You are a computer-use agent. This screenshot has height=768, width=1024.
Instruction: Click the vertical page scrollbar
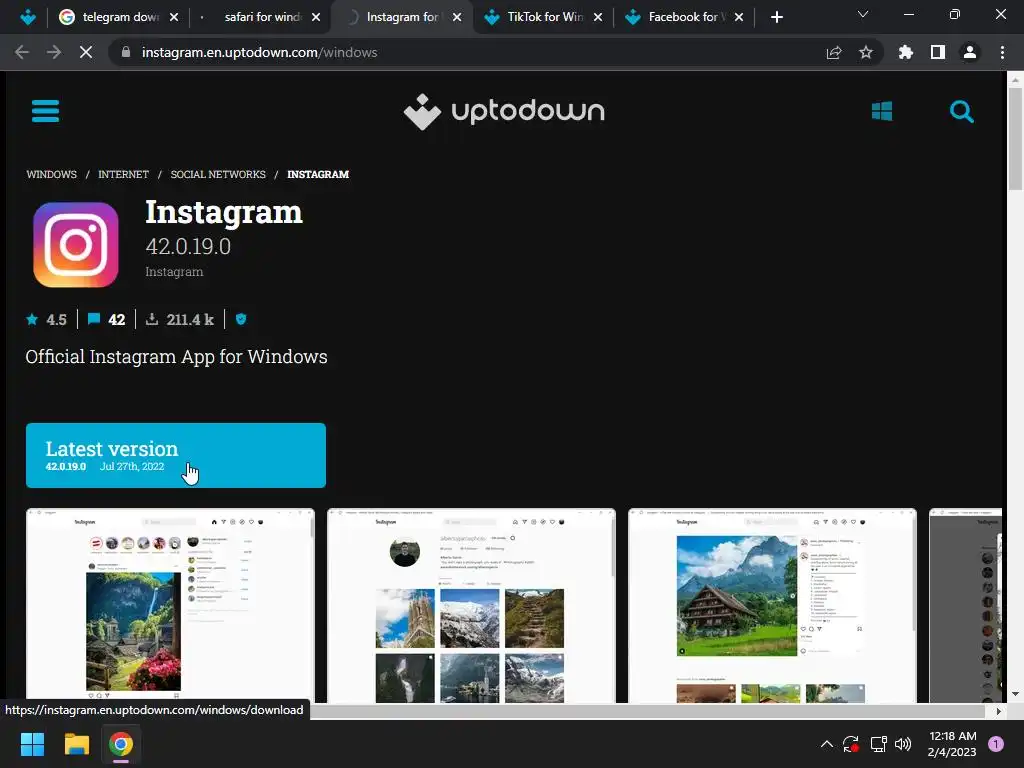[x=1015, y=137]
